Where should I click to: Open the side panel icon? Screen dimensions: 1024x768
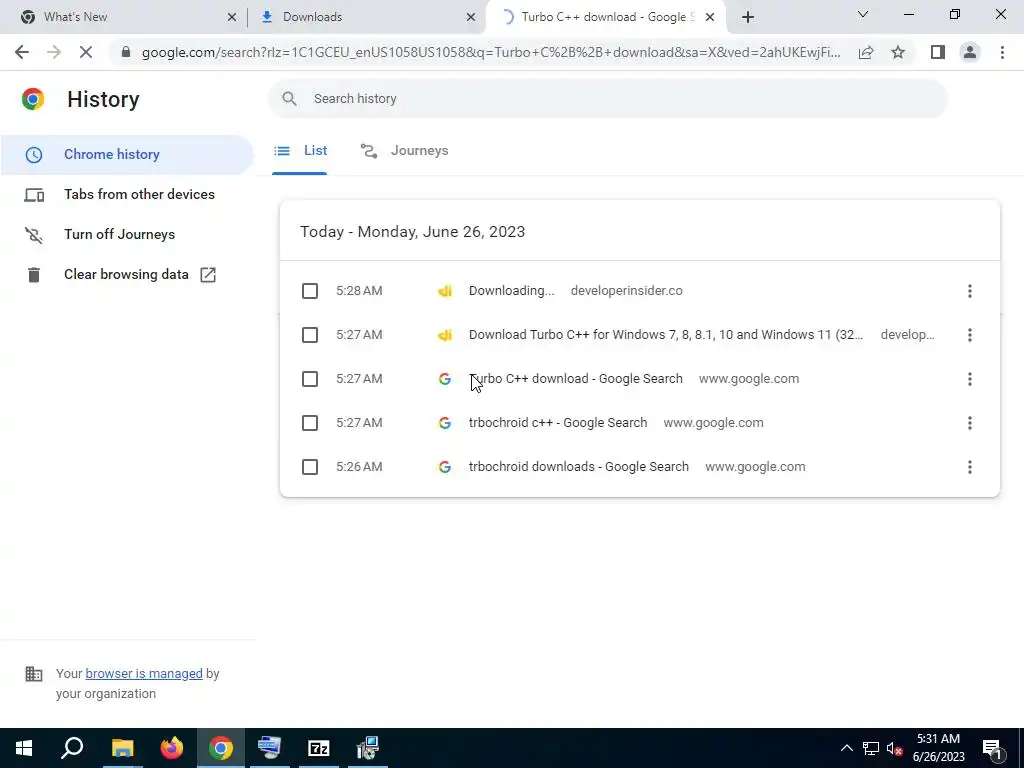click(x=938, y=52)
